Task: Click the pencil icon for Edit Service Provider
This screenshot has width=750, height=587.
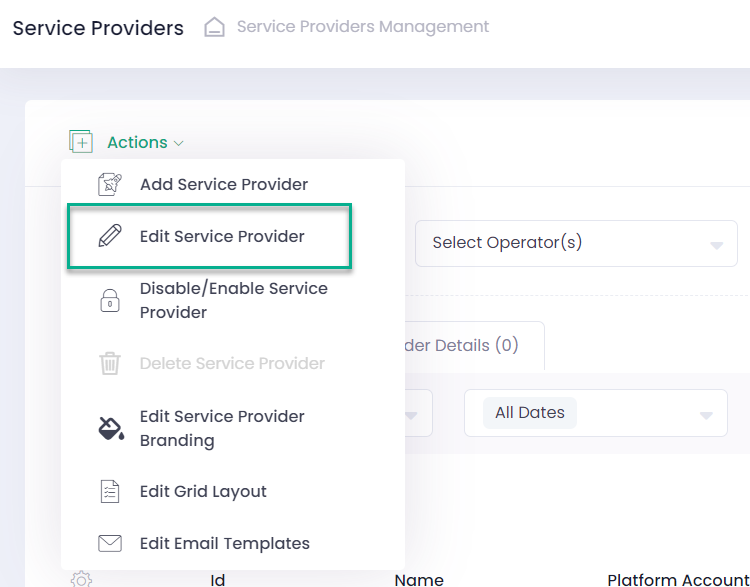Action: point(110,237)
